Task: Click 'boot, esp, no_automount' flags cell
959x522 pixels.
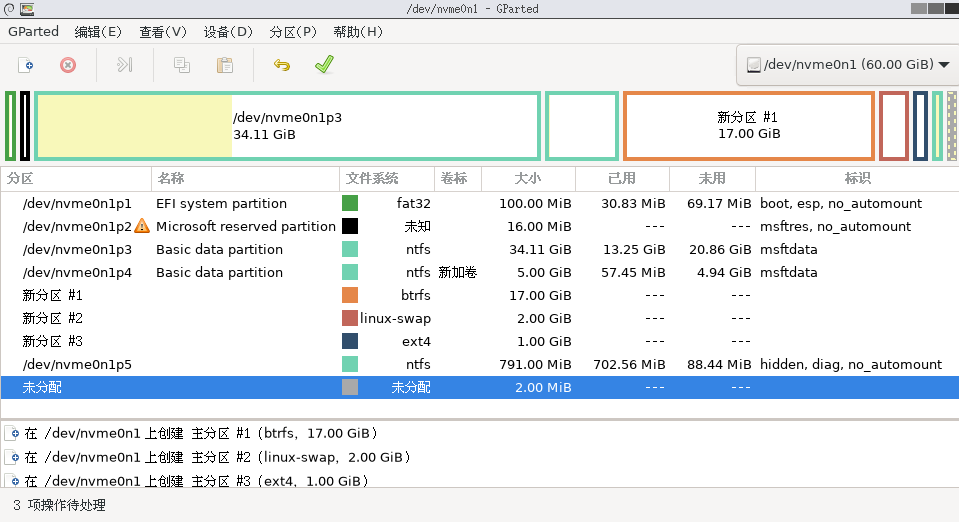Action: coord(841,203)
